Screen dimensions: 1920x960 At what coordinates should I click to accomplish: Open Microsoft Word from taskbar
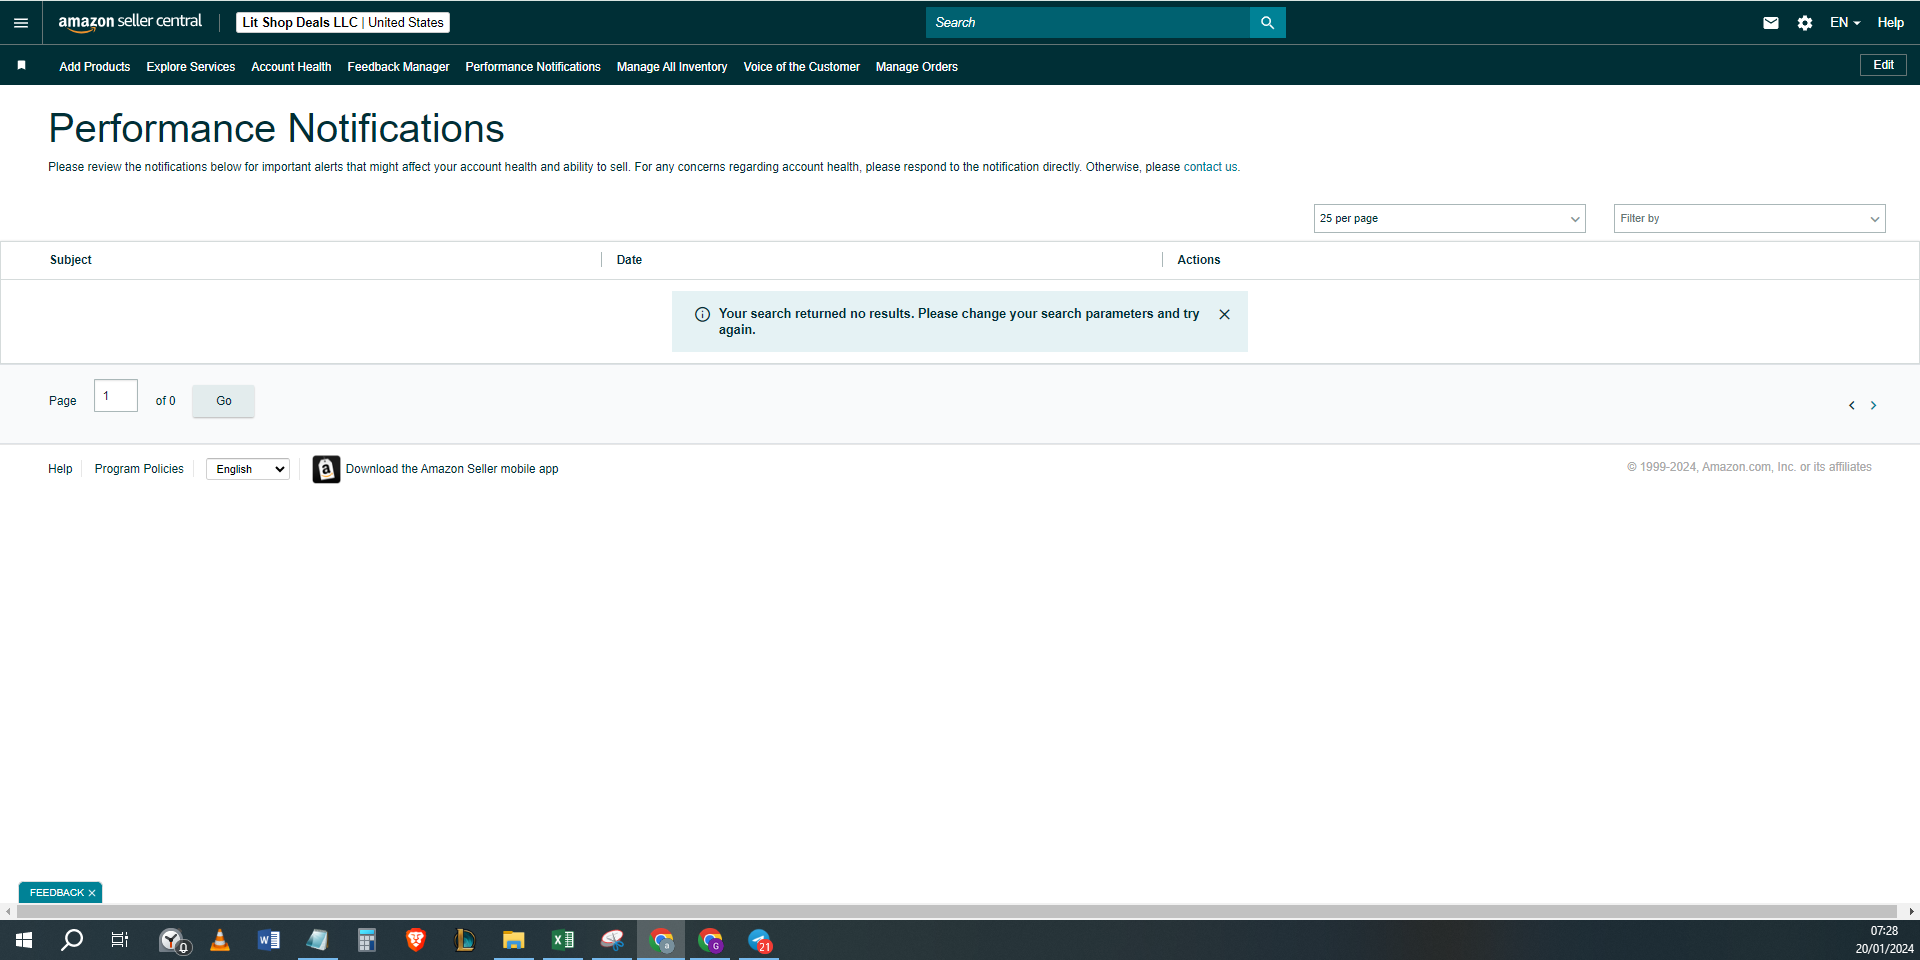click(269, 940)
